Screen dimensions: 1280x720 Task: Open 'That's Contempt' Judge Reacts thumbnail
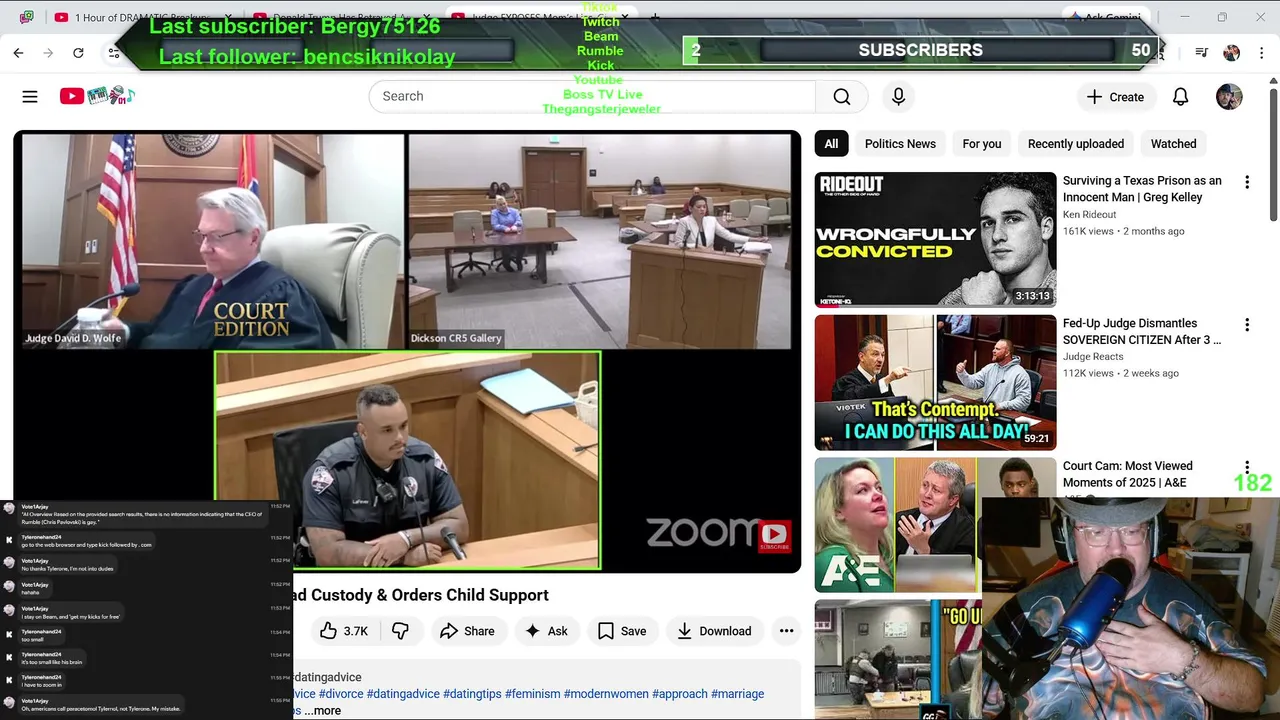click(935, 382)
